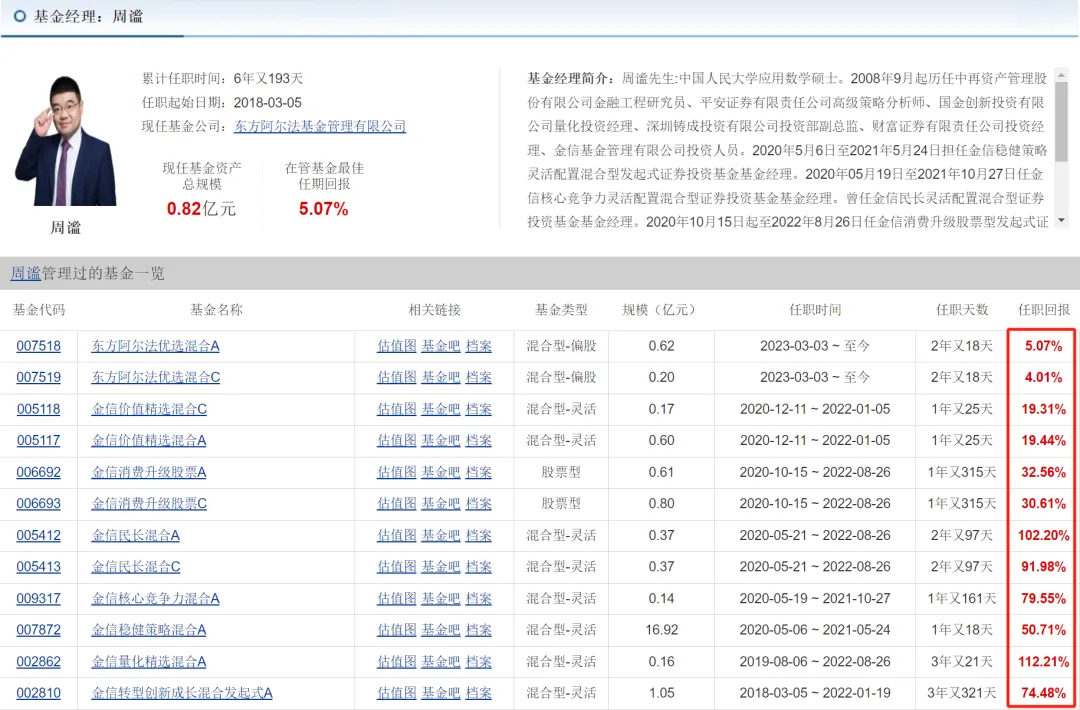Open 金信民长混合C fund page
The height and width of the screenshot is (710, 1080).
[136, 567]
